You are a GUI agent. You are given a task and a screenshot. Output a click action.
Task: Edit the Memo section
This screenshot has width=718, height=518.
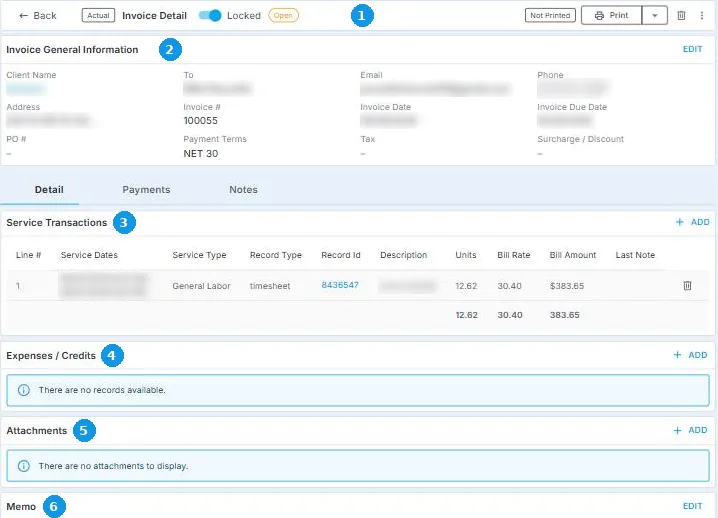point(692,506)
